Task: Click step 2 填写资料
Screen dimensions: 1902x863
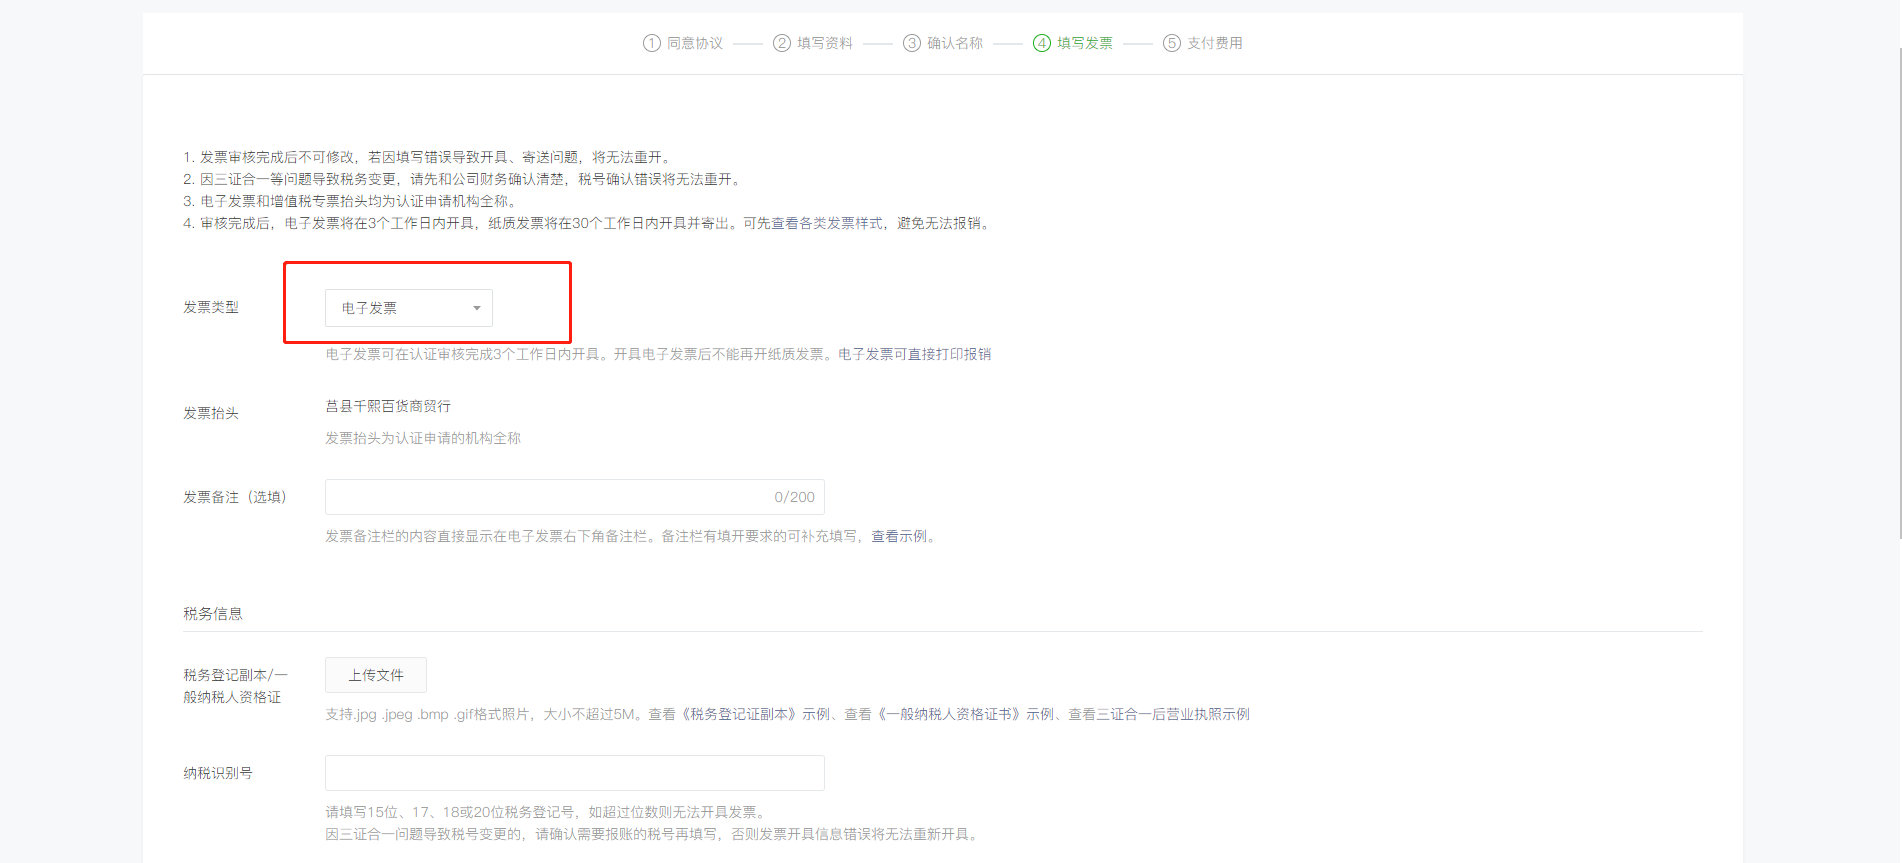Action: point(813,43)
